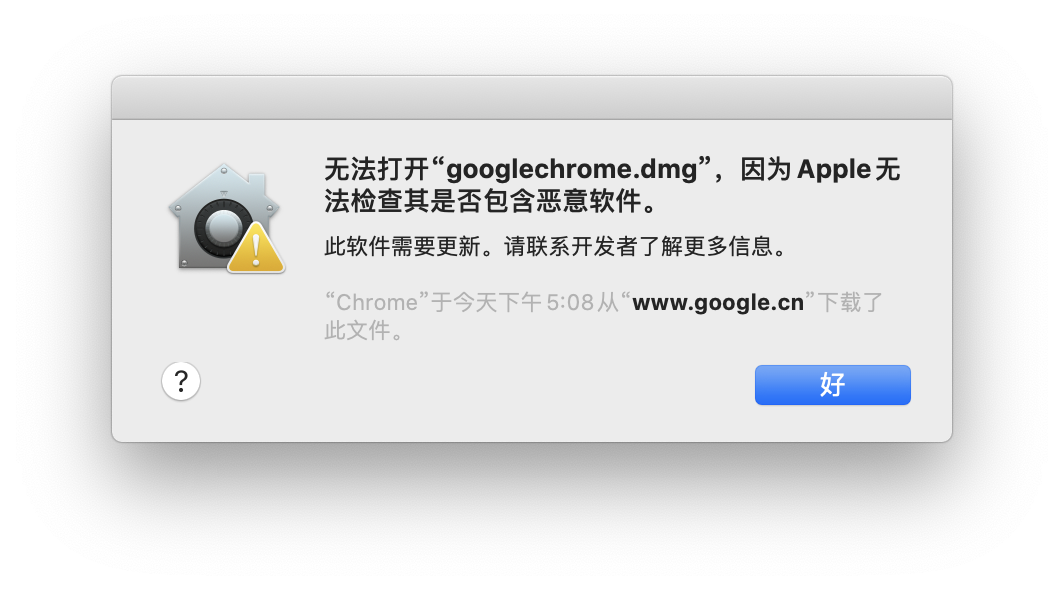
Task: Click the bold www.google.cn text
Action: click(718, 302)
